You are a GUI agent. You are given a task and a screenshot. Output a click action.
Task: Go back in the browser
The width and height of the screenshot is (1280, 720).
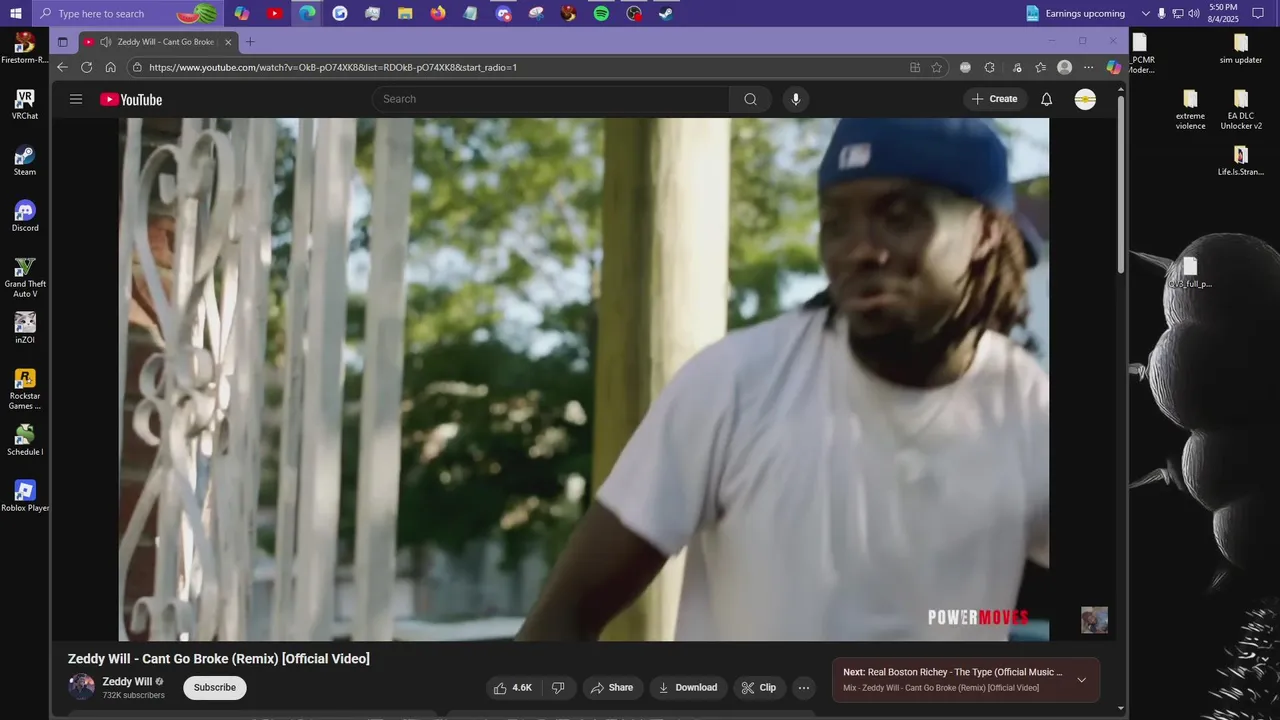point(62,67)
